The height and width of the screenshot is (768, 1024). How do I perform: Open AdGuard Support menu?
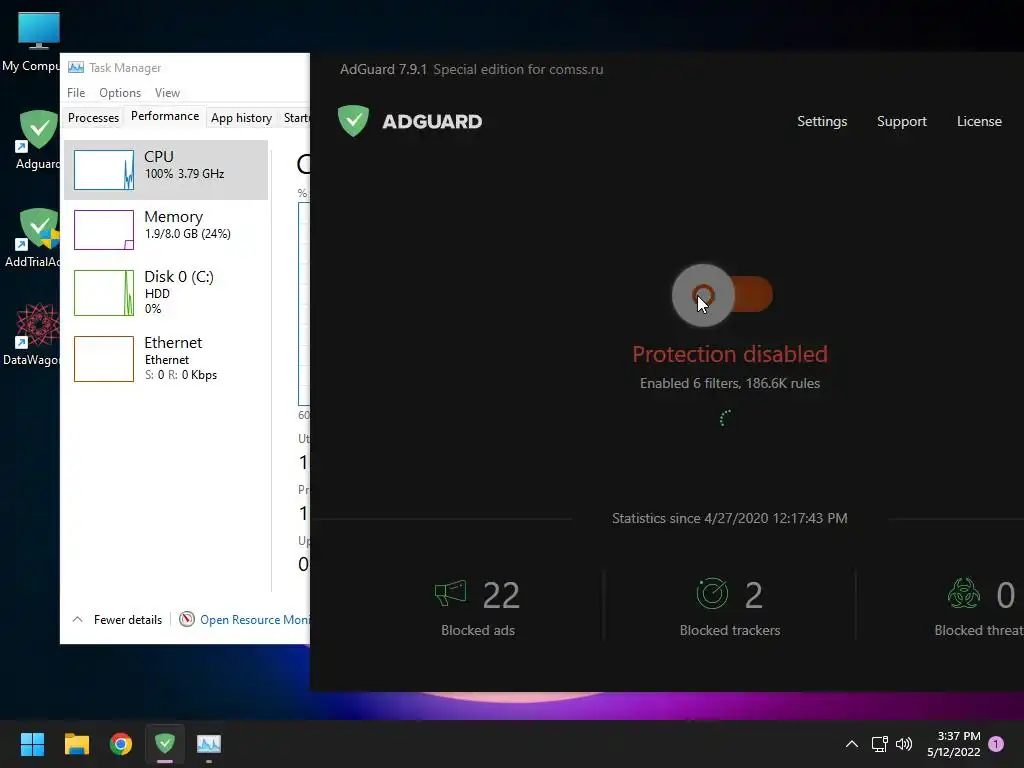901,121
